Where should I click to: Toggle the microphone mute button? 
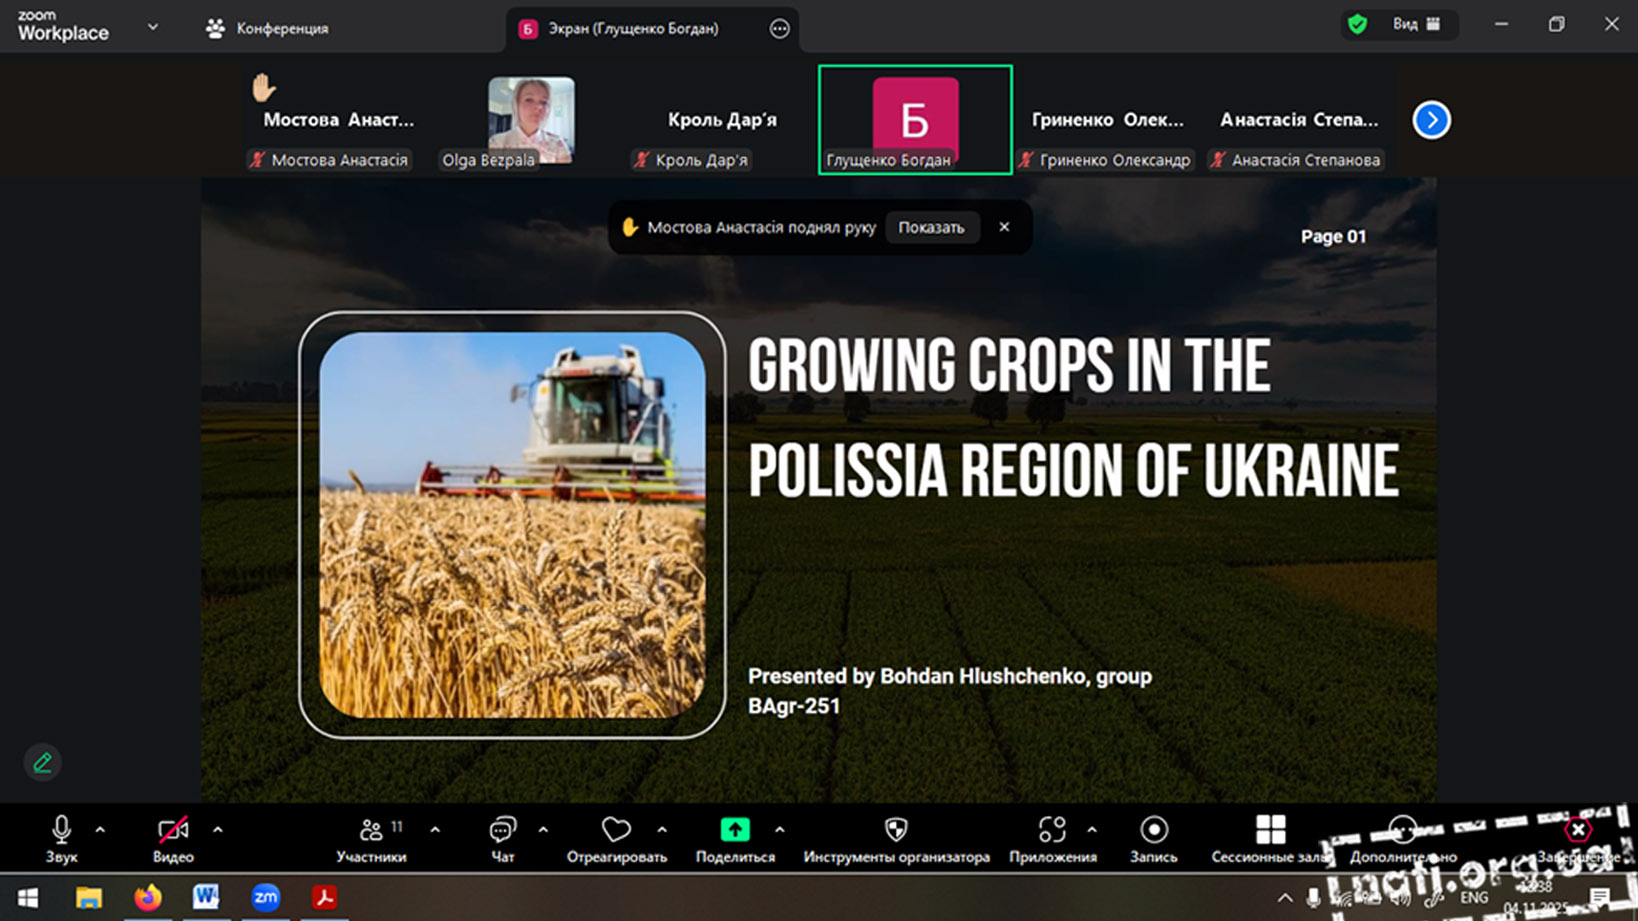[x=61, y=831]
